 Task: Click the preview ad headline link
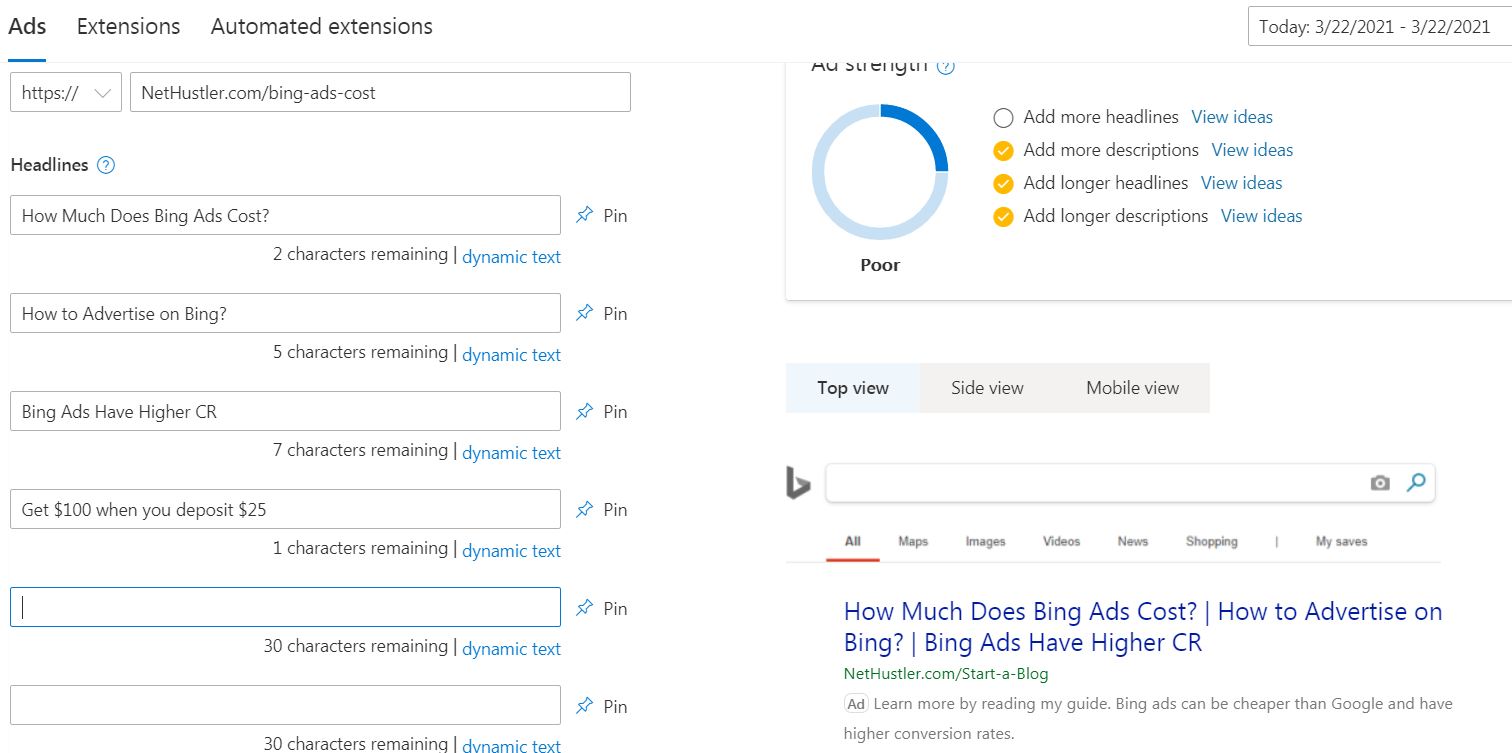click(1143, 627)
